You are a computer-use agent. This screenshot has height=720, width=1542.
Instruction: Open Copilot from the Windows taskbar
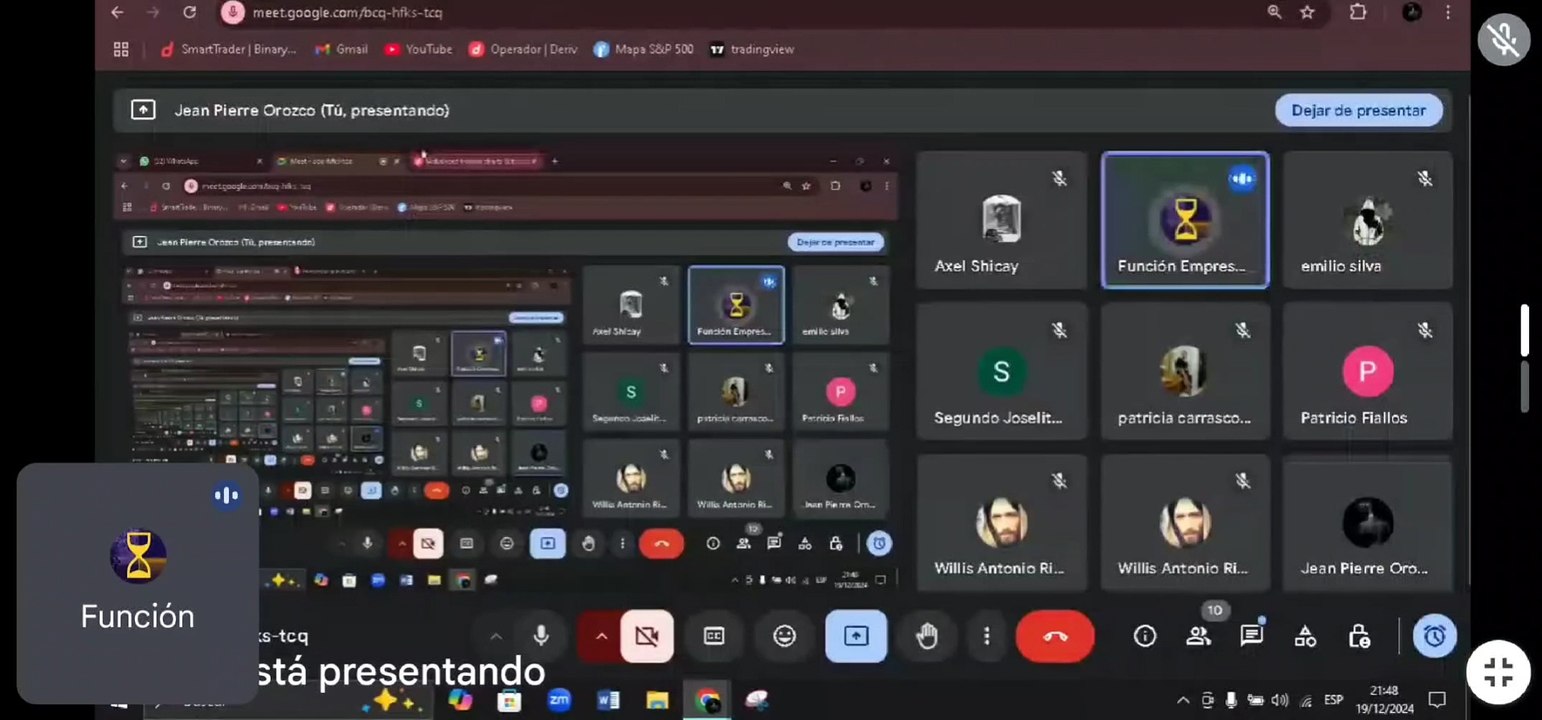[x=460, y=700]
